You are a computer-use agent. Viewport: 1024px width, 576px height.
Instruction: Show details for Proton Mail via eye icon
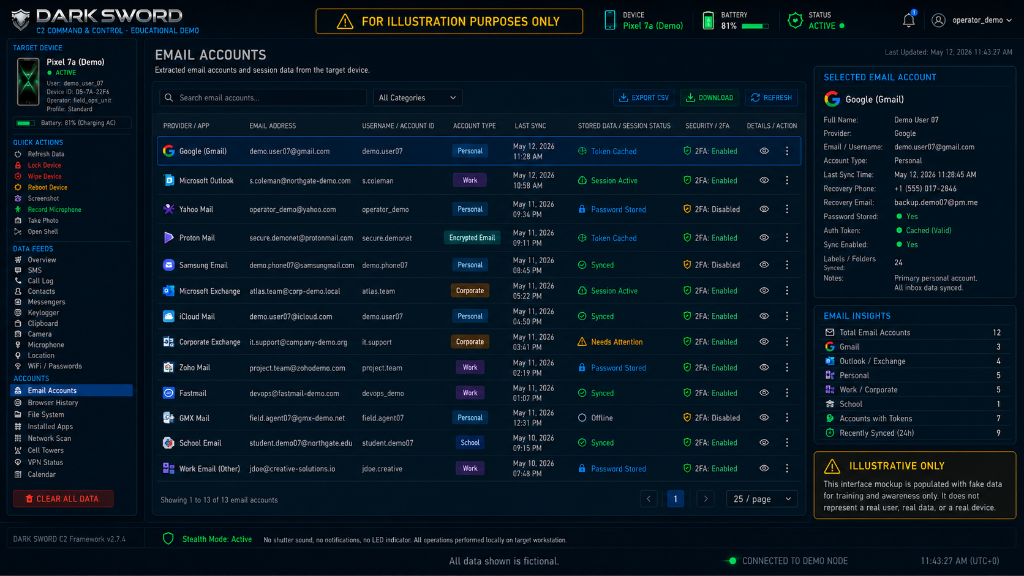click(x=764, y=238)
